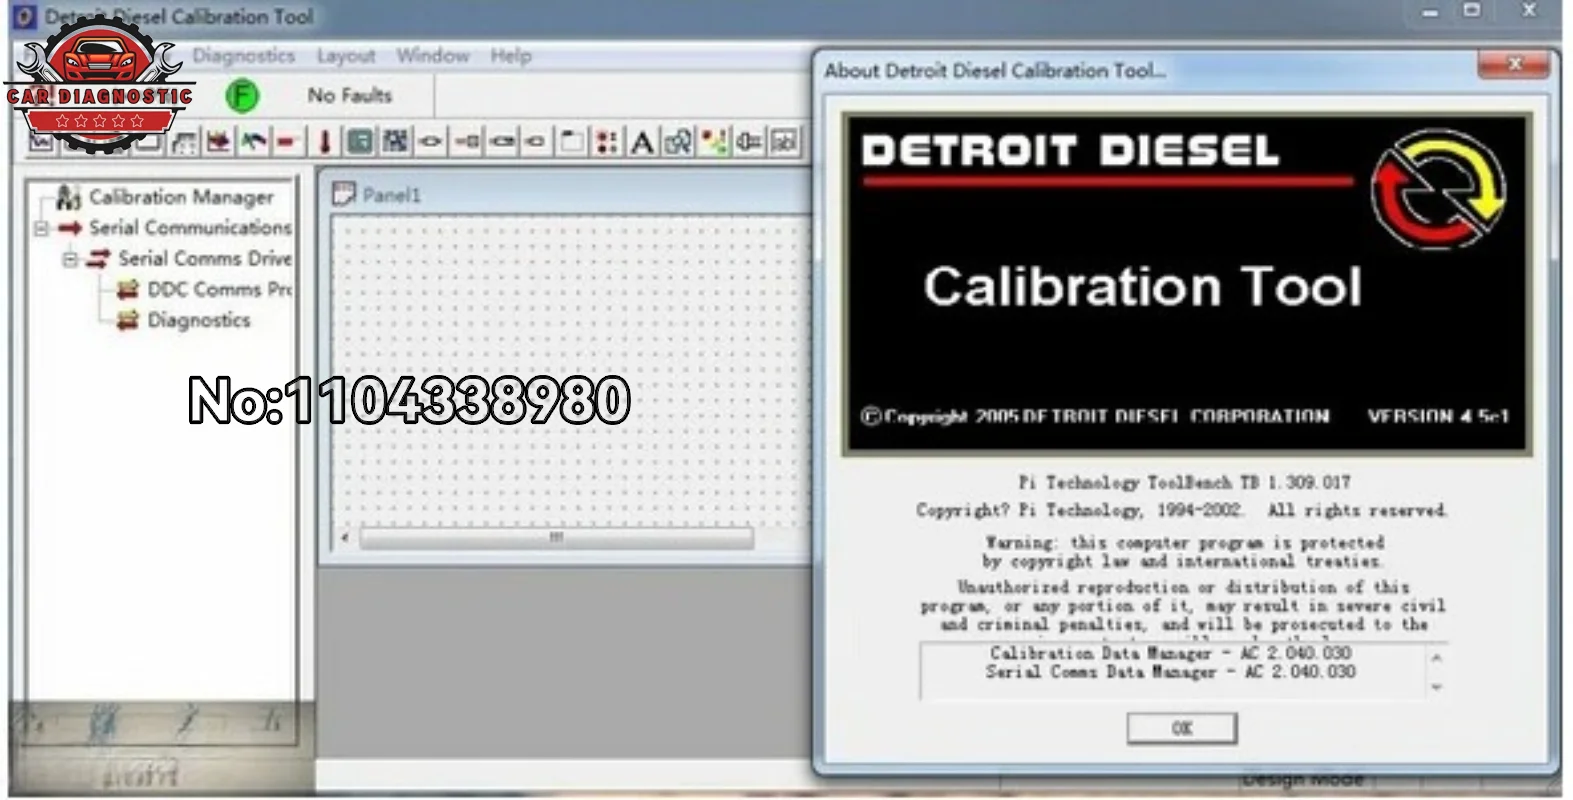Click the About component list scroll-down arrow
This screenshot has width=1573, height=800.
[1437, 687]
